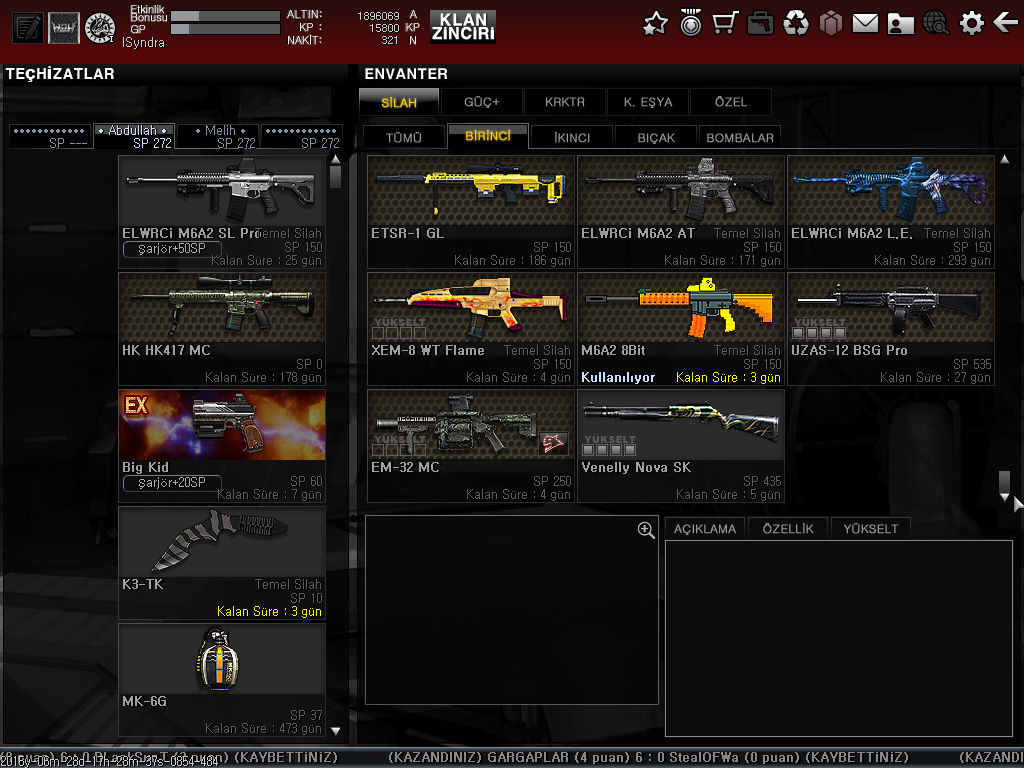This screenshot has width=1024, height=768.
Task: Click the GP progress bar
Action: tap(225, 29)
